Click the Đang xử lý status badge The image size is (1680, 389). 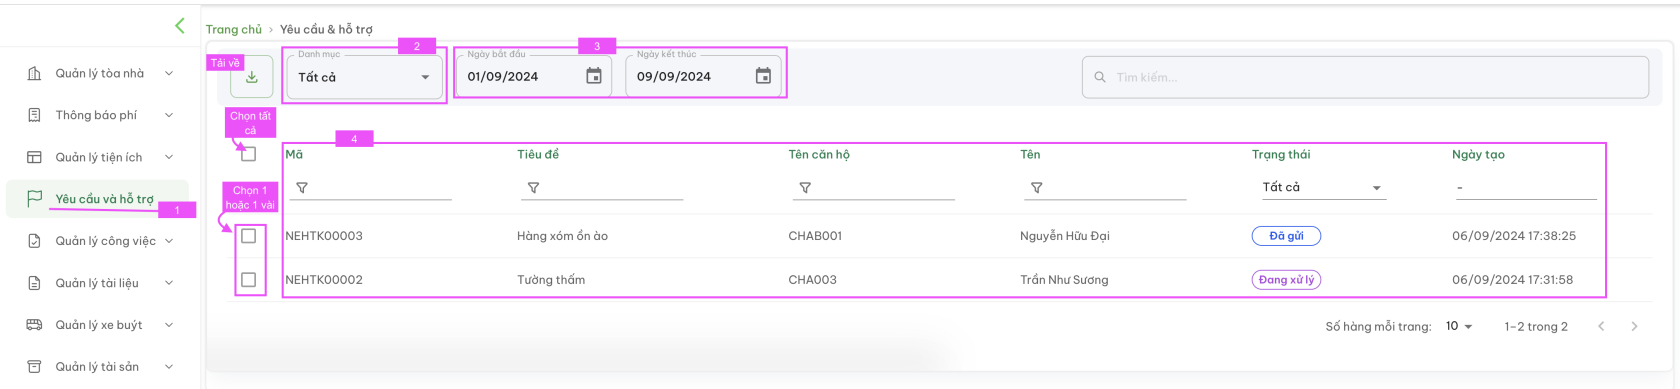(x=1286, y=280)
